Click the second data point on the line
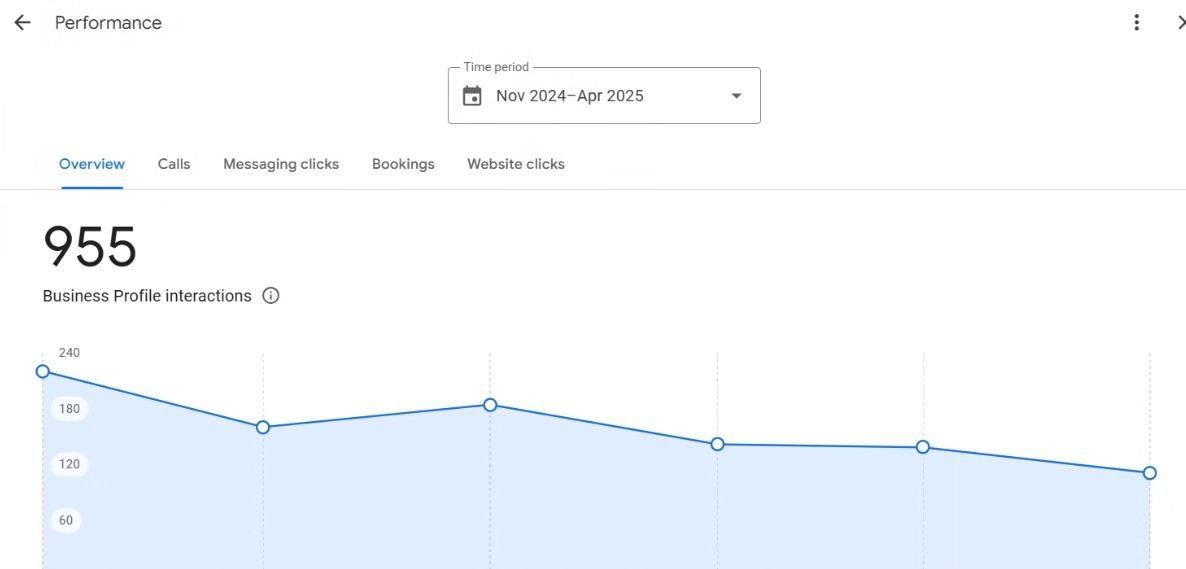This screenshot has width=1186, height=569. pyautogui.click(x=263, y=428)
